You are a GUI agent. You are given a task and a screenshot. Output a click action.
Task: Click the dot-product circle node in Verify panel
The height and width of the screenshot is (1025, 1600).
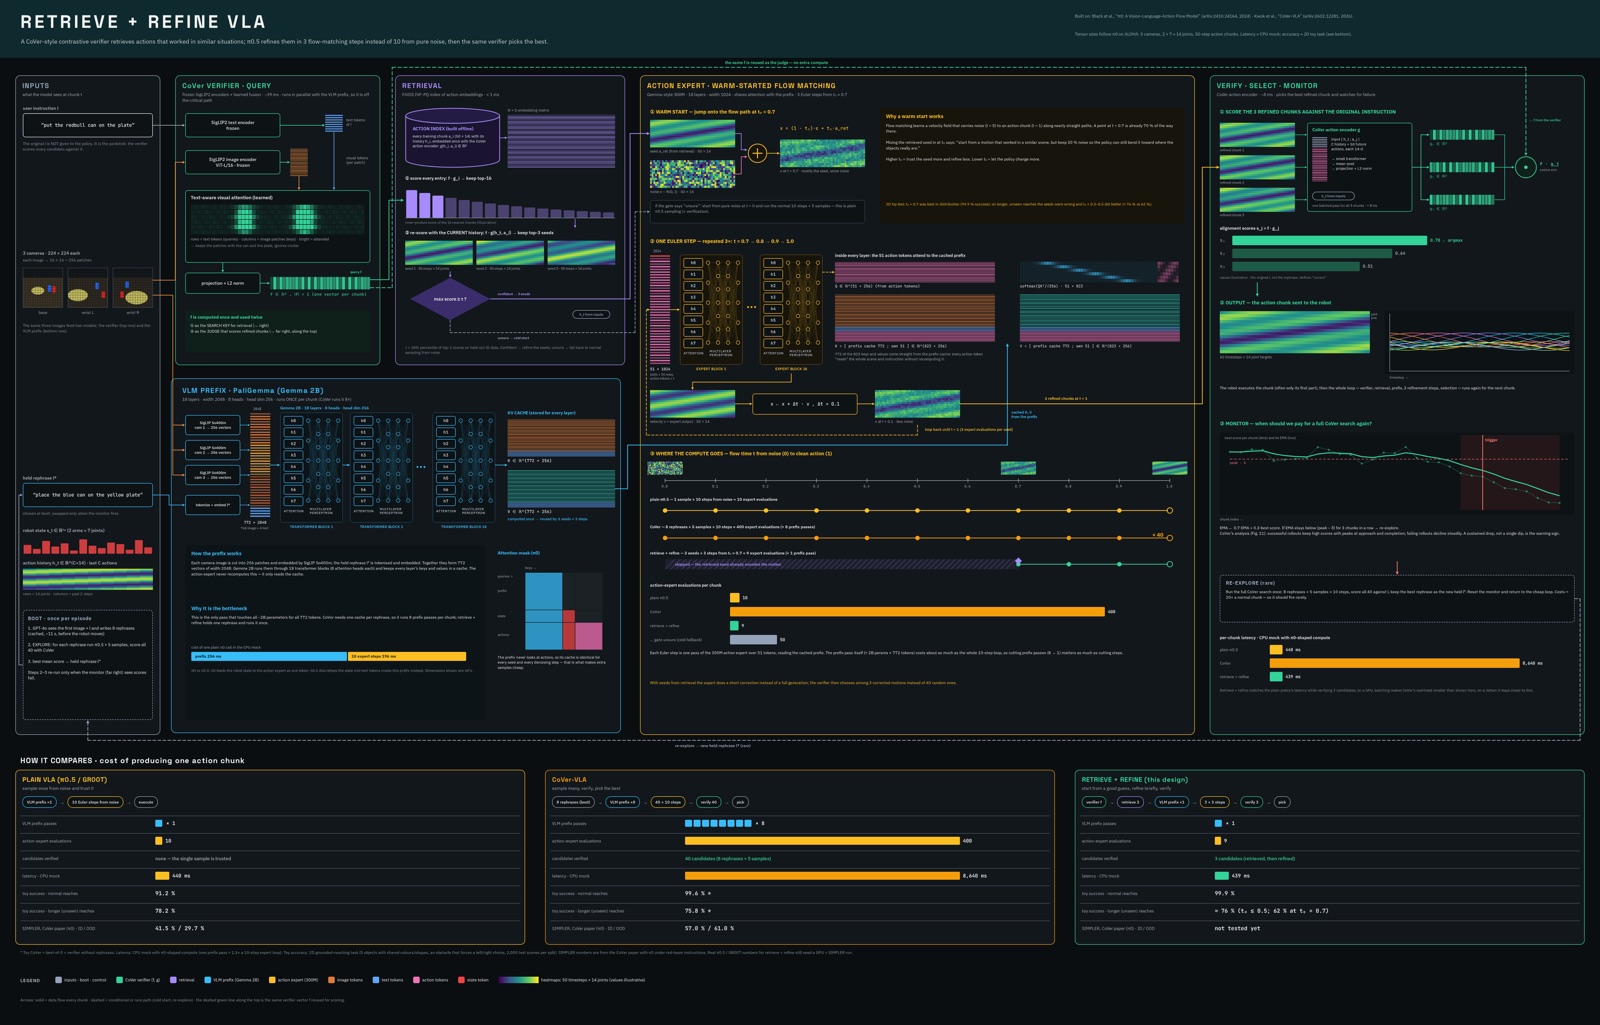click(1525, 167)
